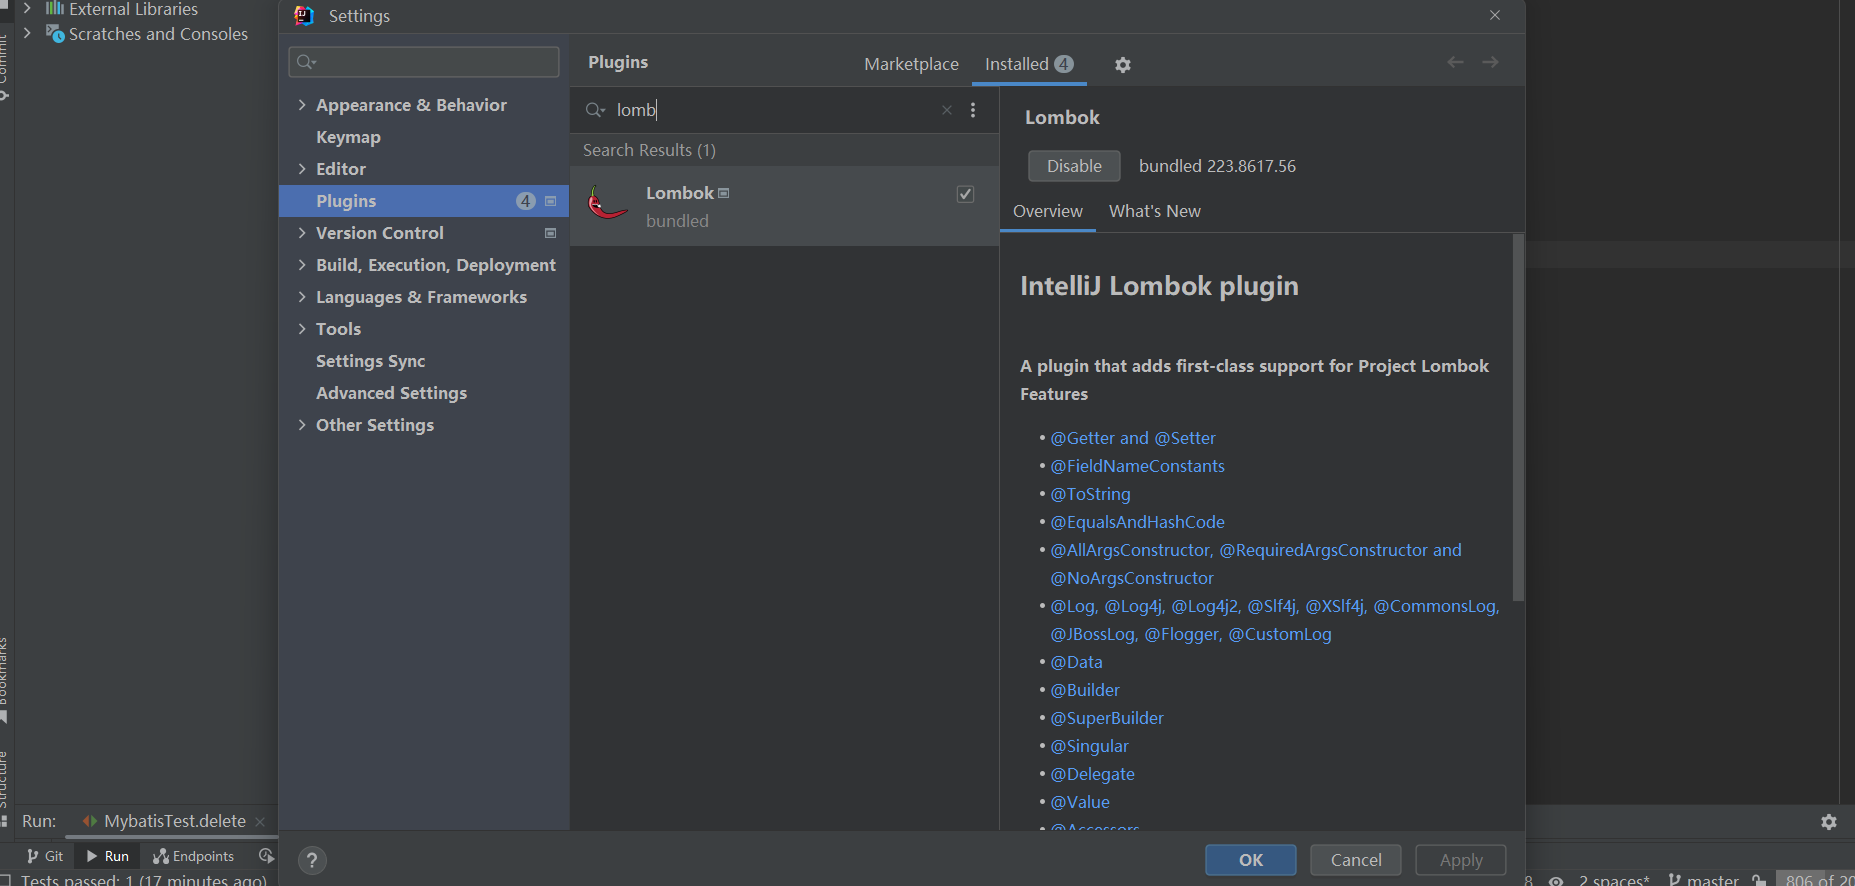Viewport: 1855px width, 886px height.
Task: Click the IntelliJ logo in Settings title bar
Action: point(304,16)
